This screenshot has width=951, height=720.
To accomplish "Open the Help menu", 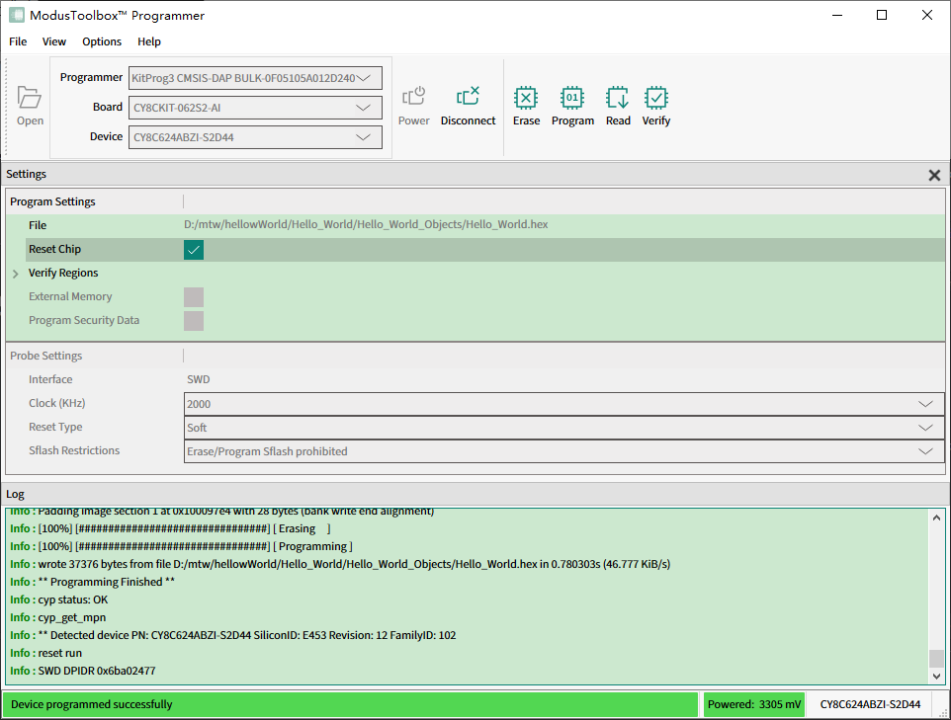I will [149, 41].
